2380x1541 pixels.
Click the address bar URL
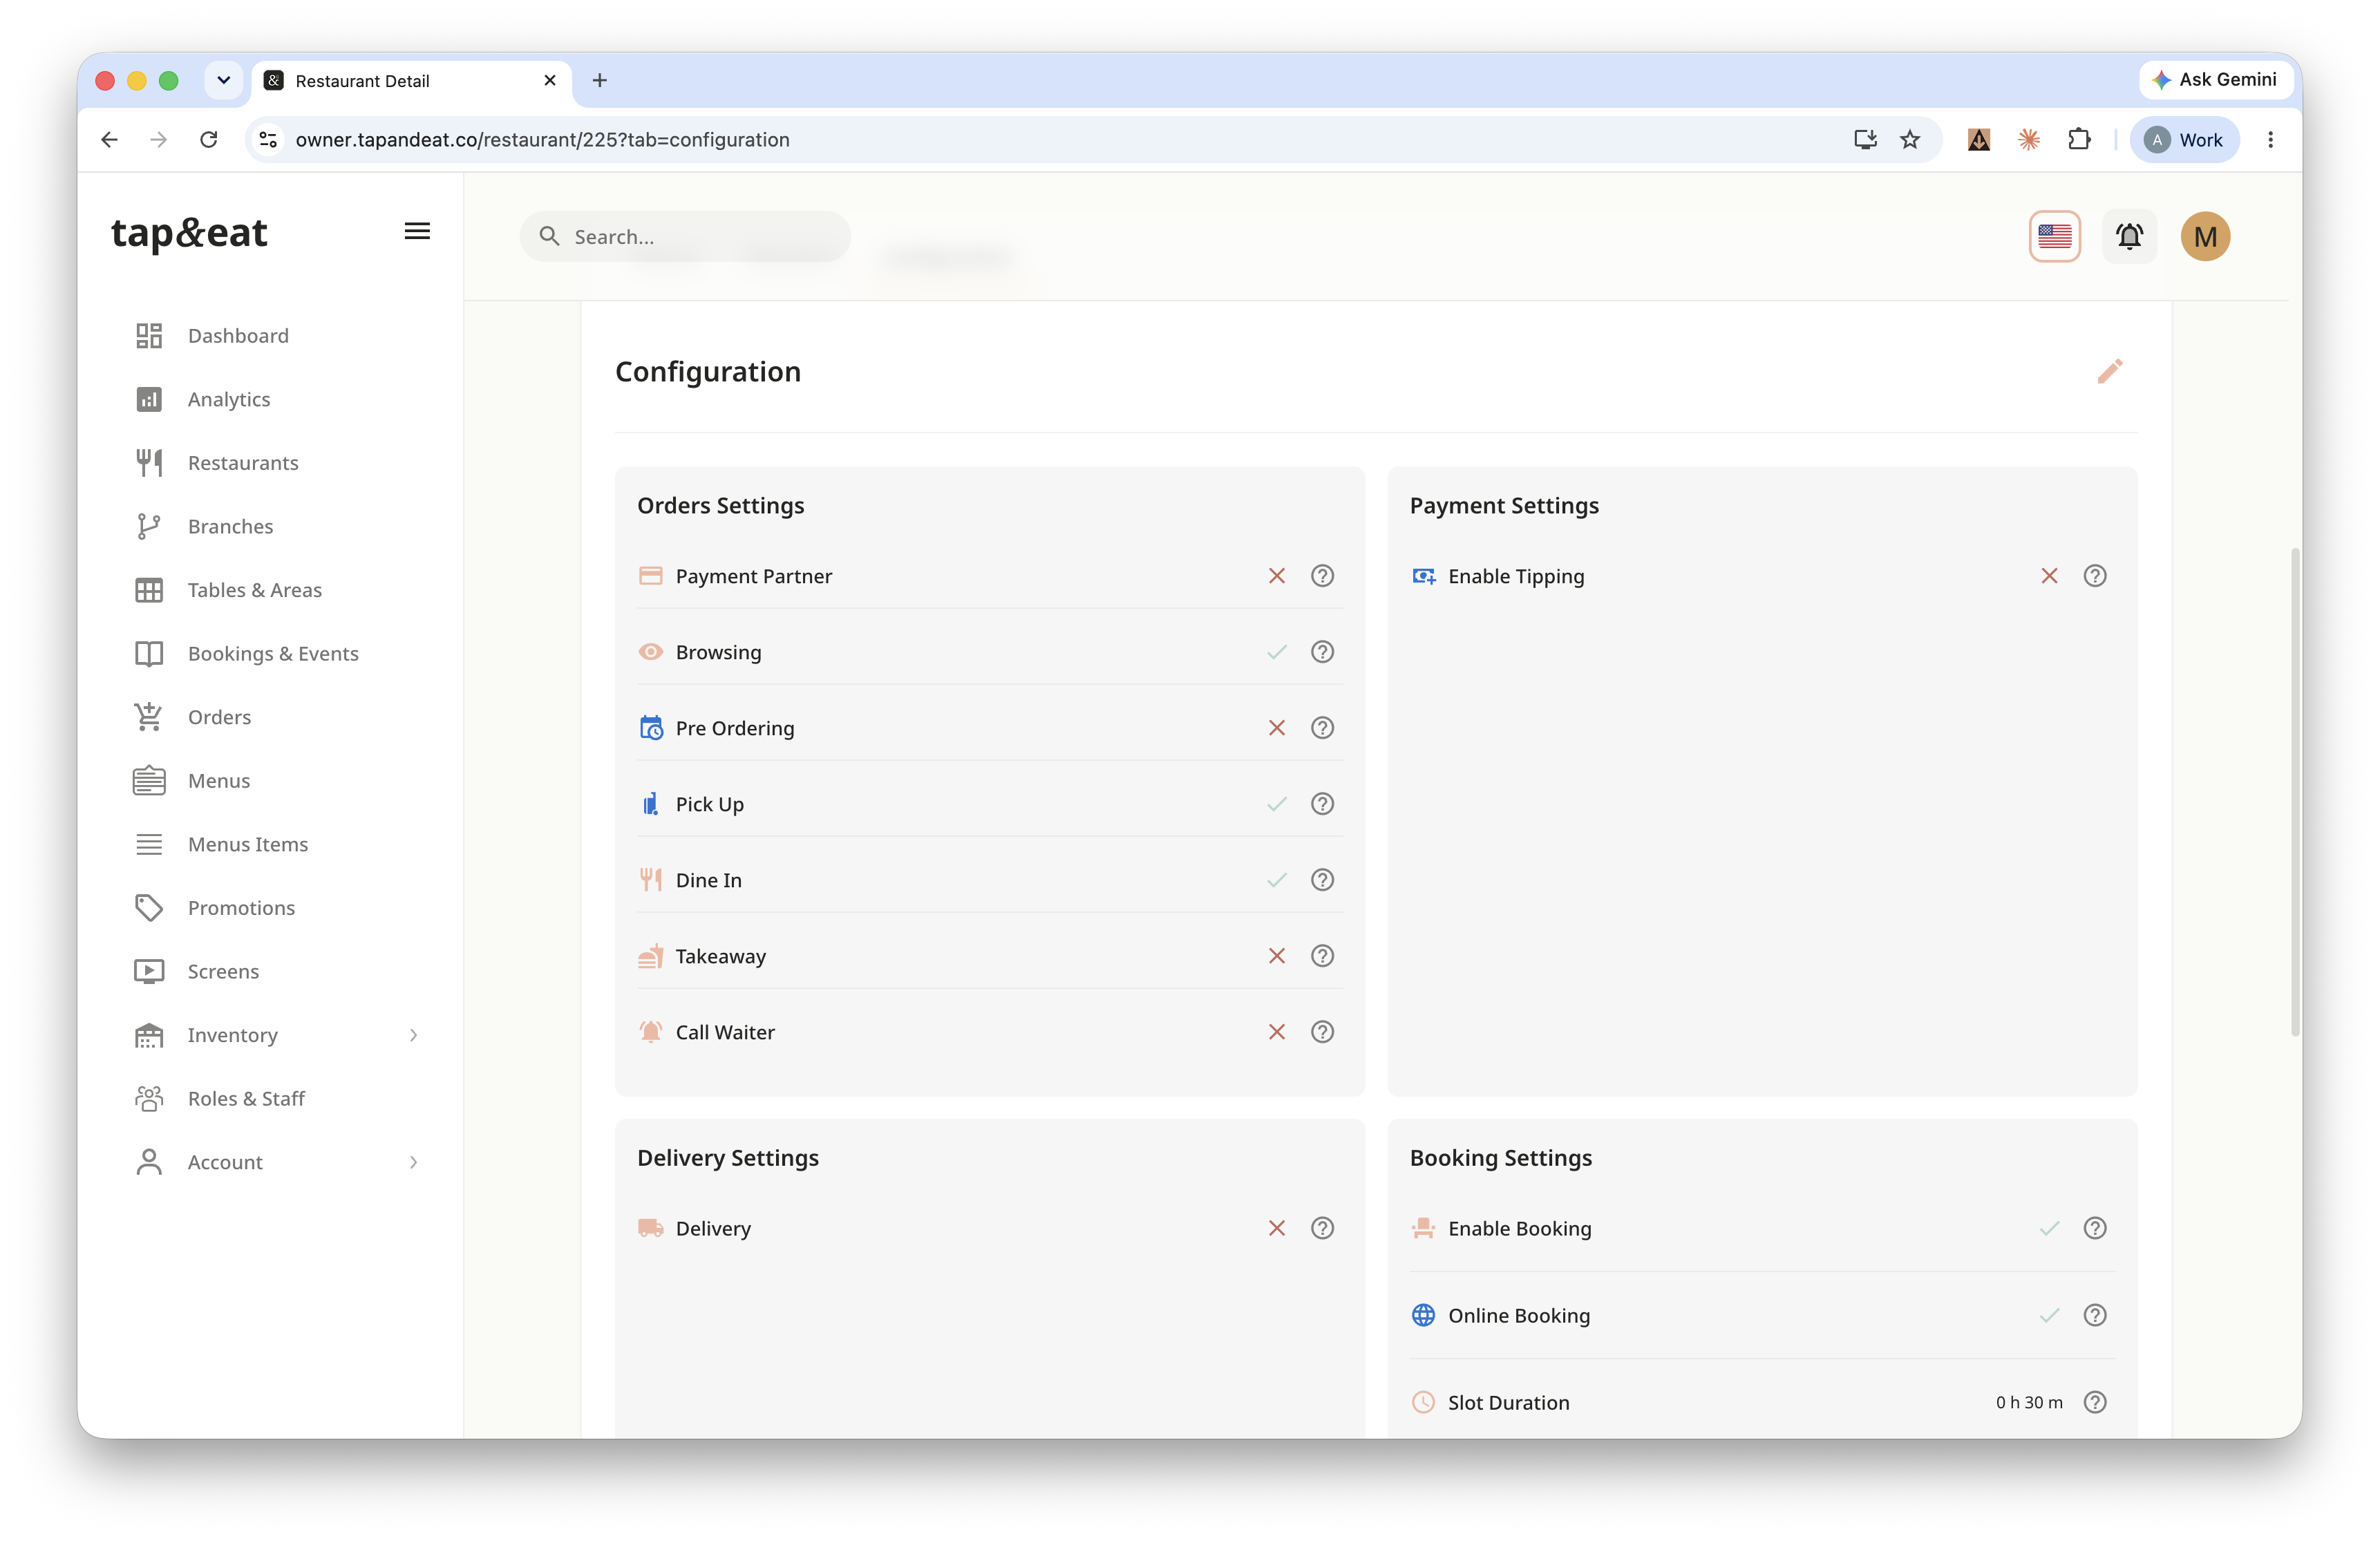point(542,140)
